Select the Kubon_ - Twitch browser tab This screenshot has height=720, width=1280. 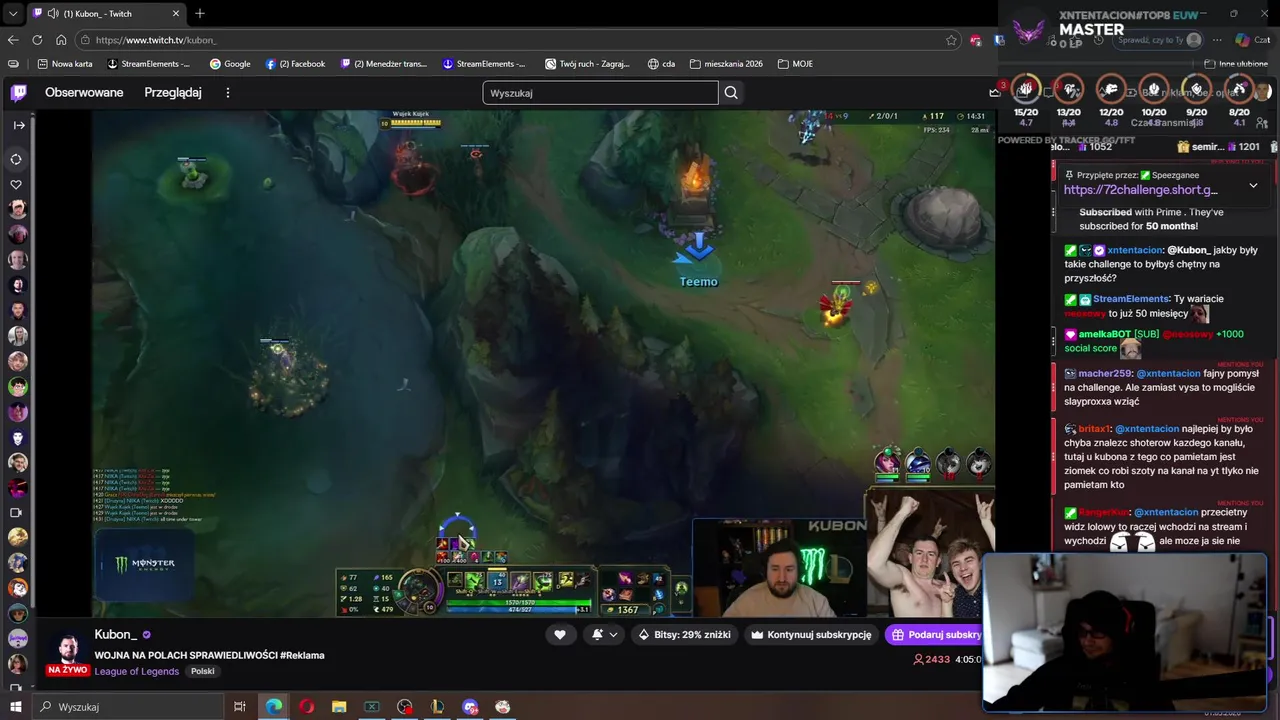click(x=107, y=13)
